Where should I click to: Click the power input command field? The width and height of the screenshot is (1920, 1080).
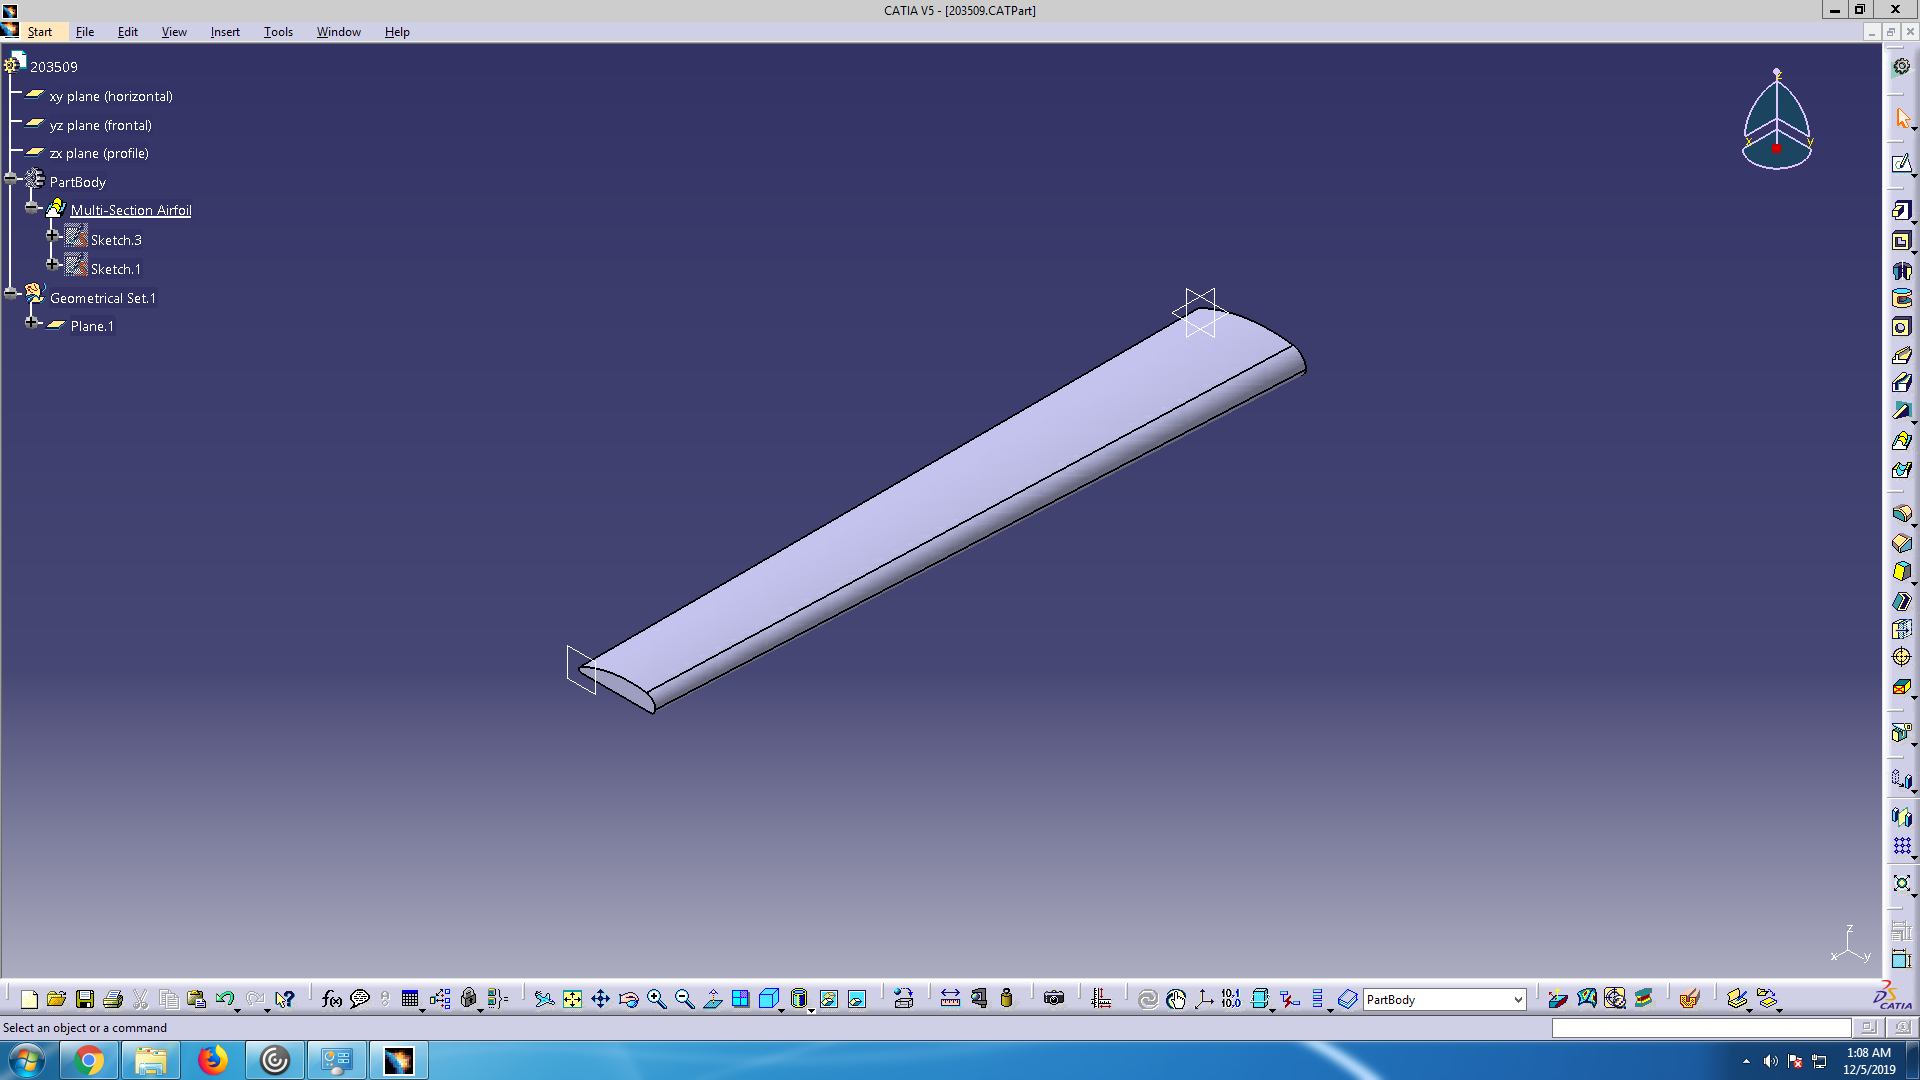click(1700, 1028)
